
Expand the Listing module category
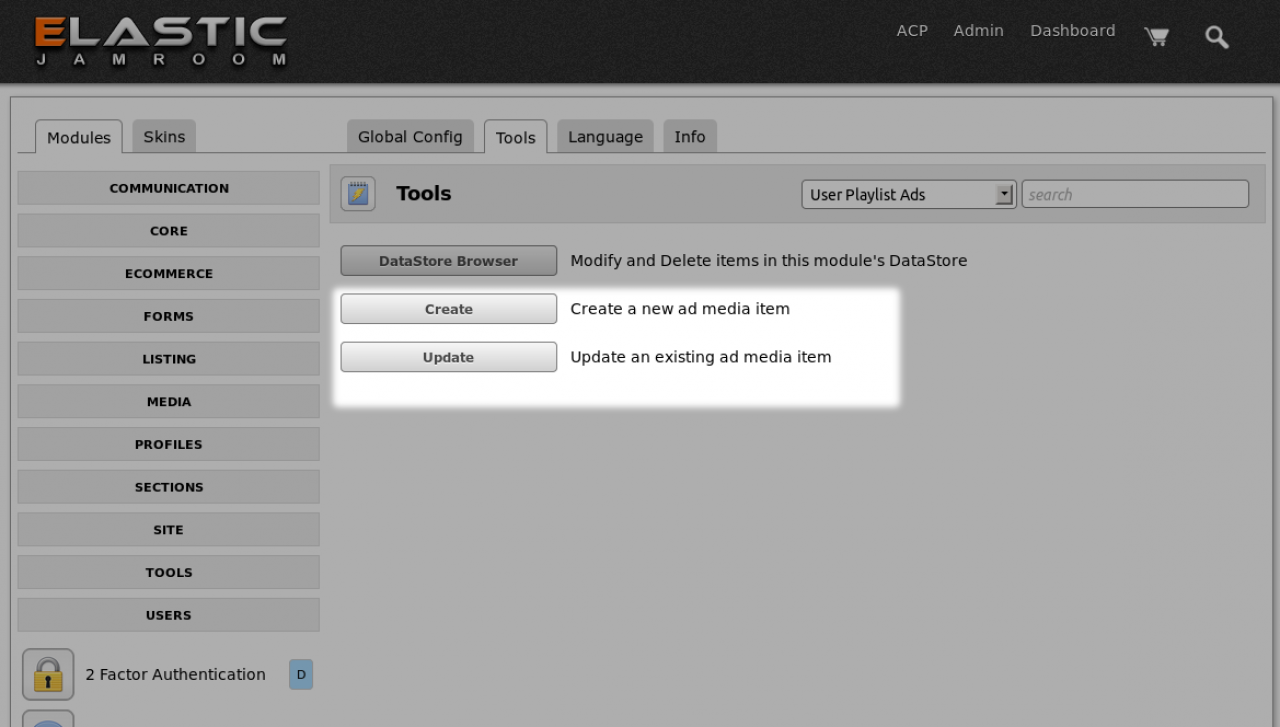169,359
